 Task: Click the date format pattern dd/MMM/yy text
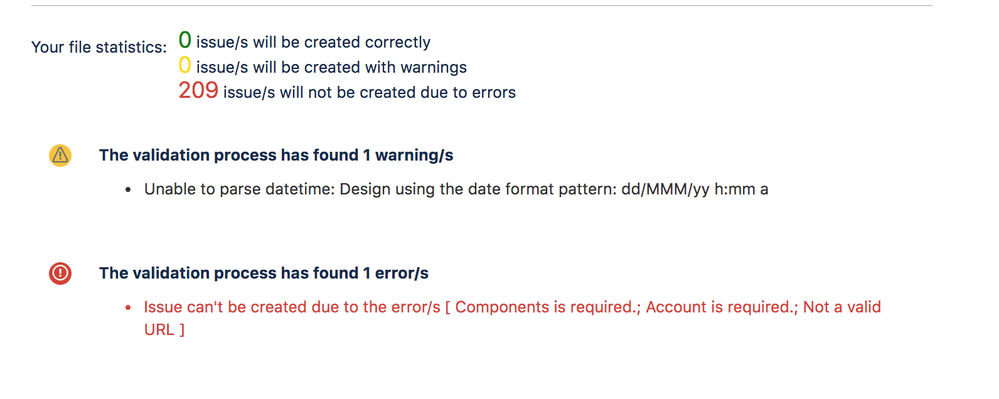point(694,190)
